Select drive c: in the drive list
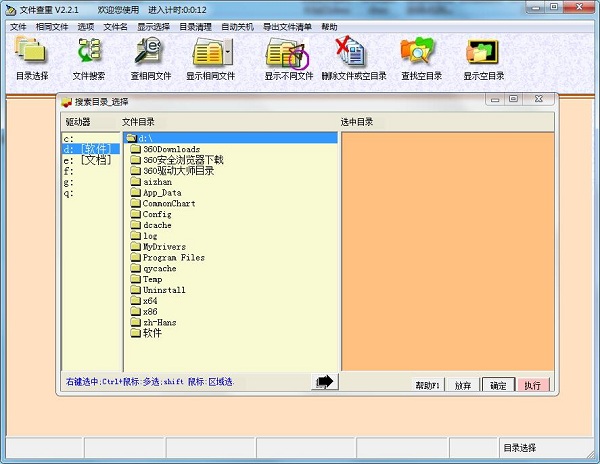This screenshot has width=600, height=464. pos(68,138)
